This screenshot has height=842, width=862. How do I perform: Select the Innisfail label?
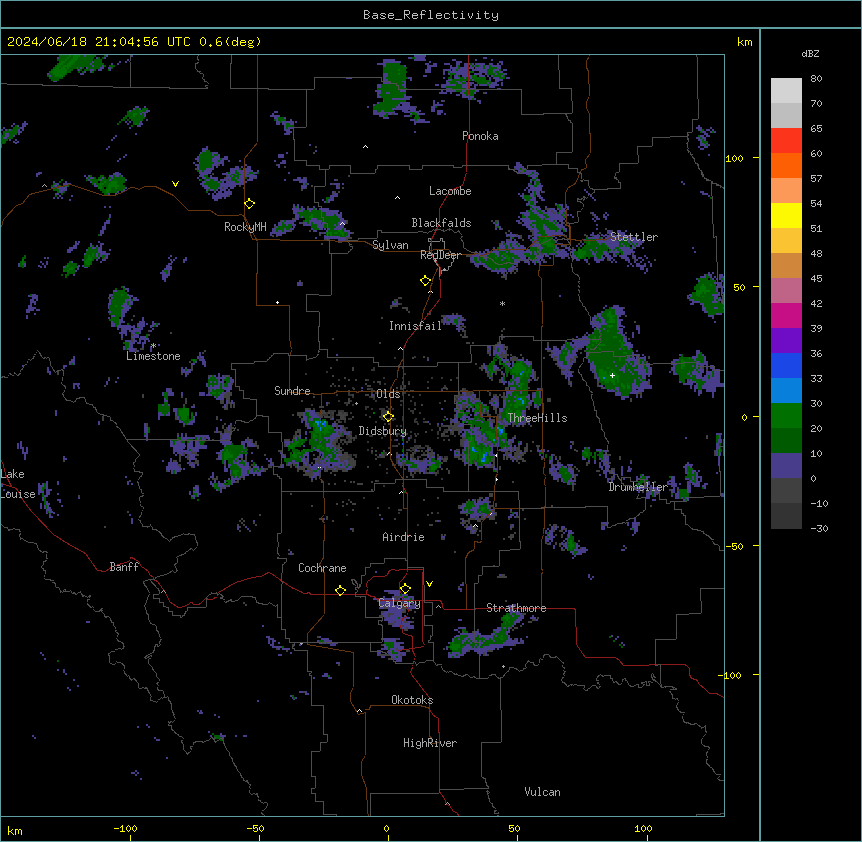[x=415, y=326]
